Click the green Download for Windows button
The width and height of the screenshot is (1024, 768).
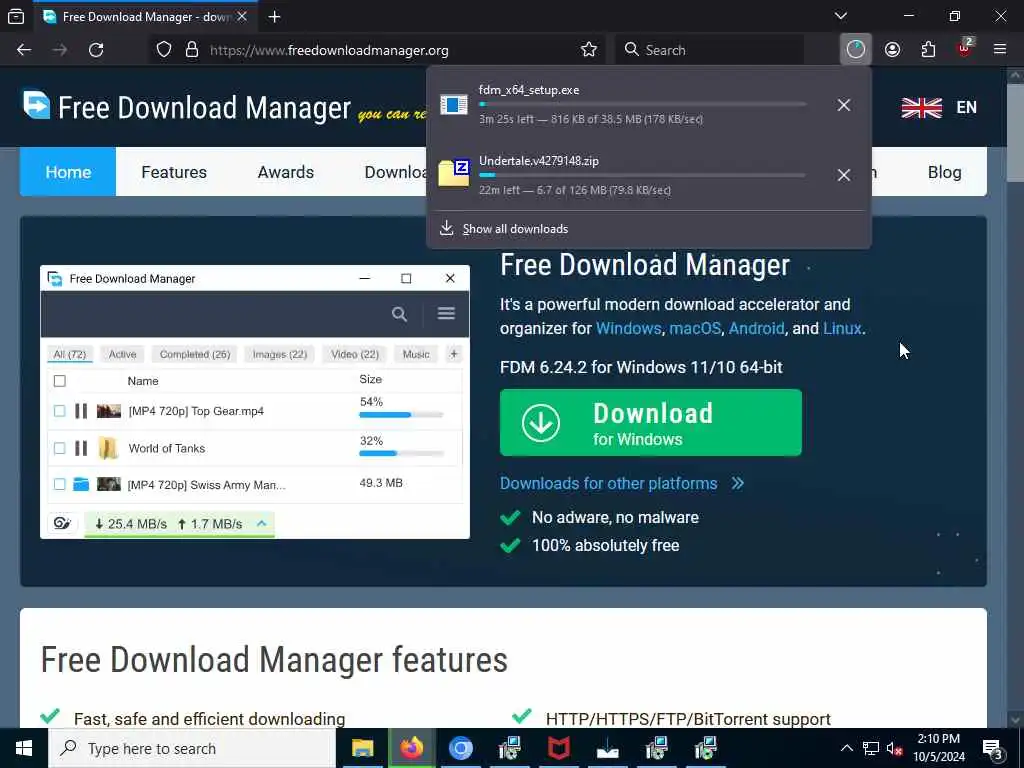pyautogui.click(x=650, y=423)
